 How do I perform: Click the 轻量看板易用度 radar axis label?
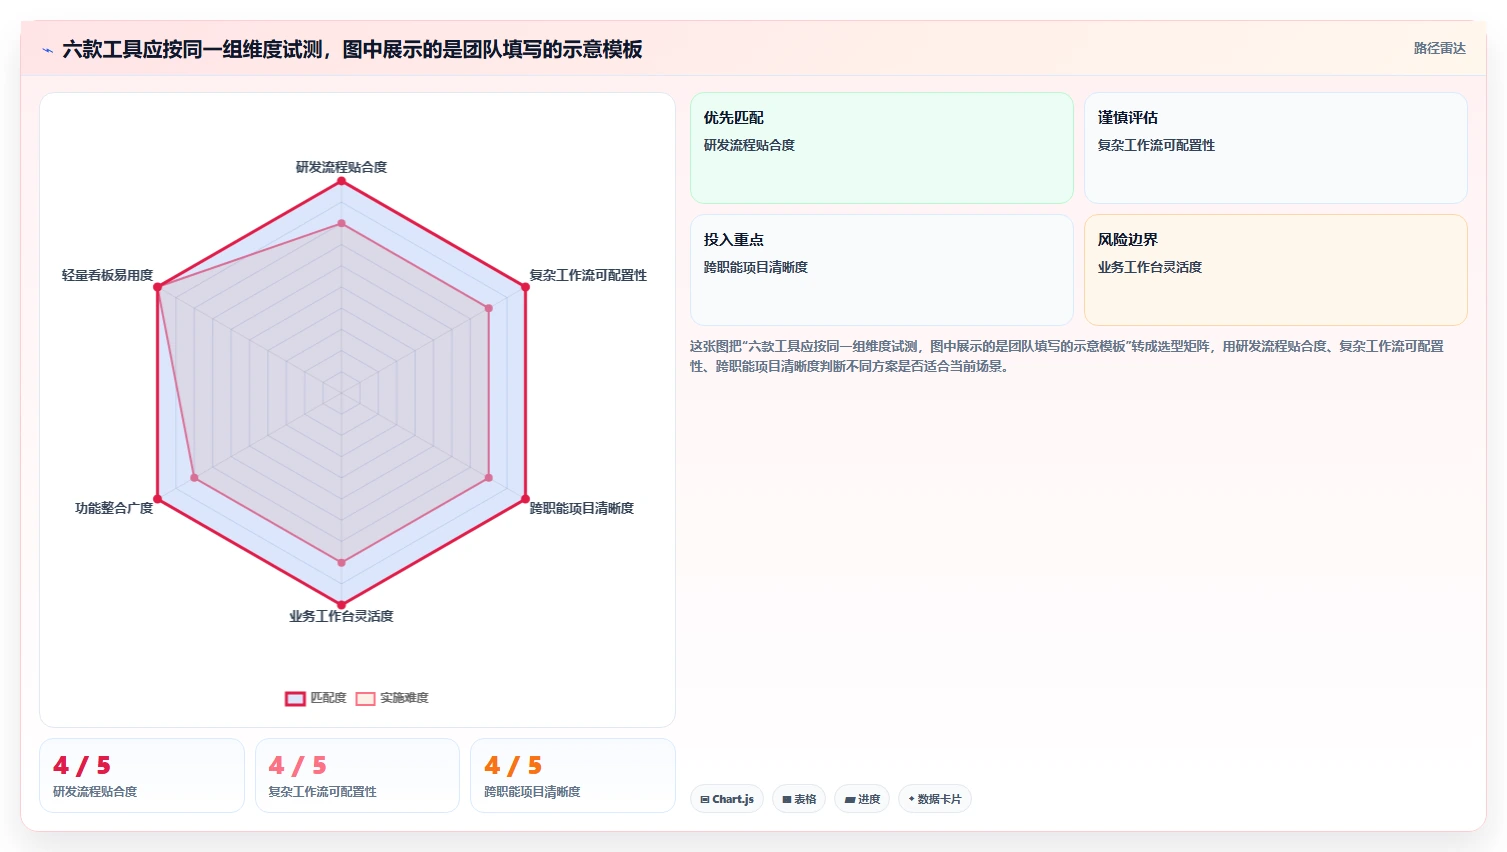(x=107, y=275)
